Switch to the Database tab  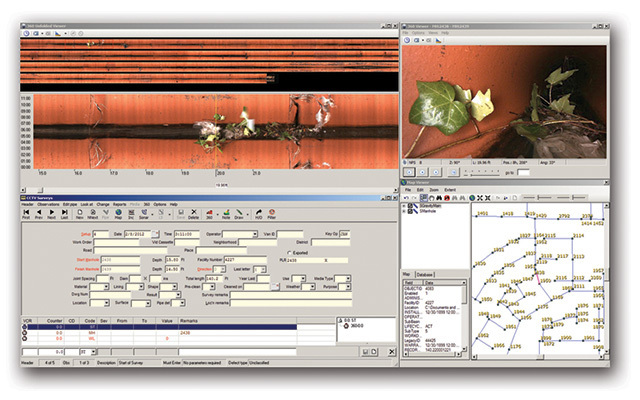[426, 272]
